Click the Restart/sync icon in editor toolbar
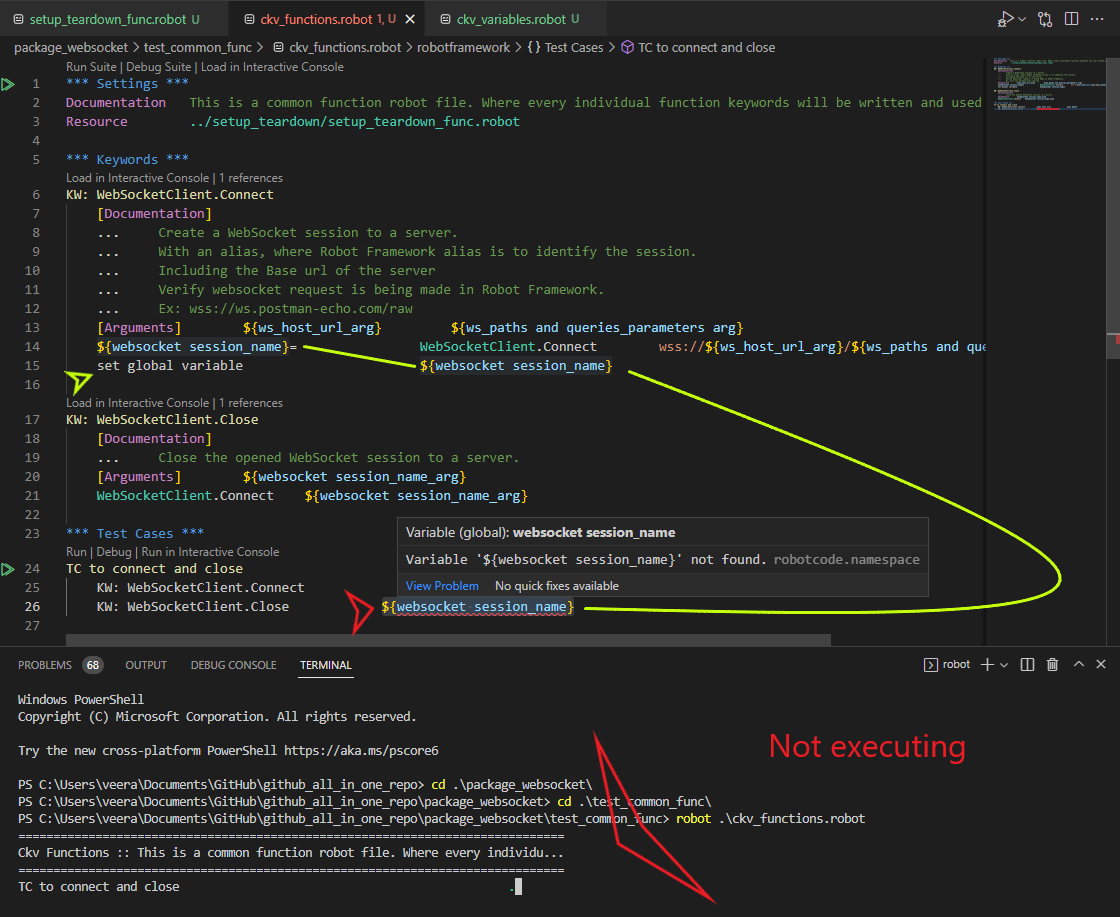 [x=1044, y=18]
